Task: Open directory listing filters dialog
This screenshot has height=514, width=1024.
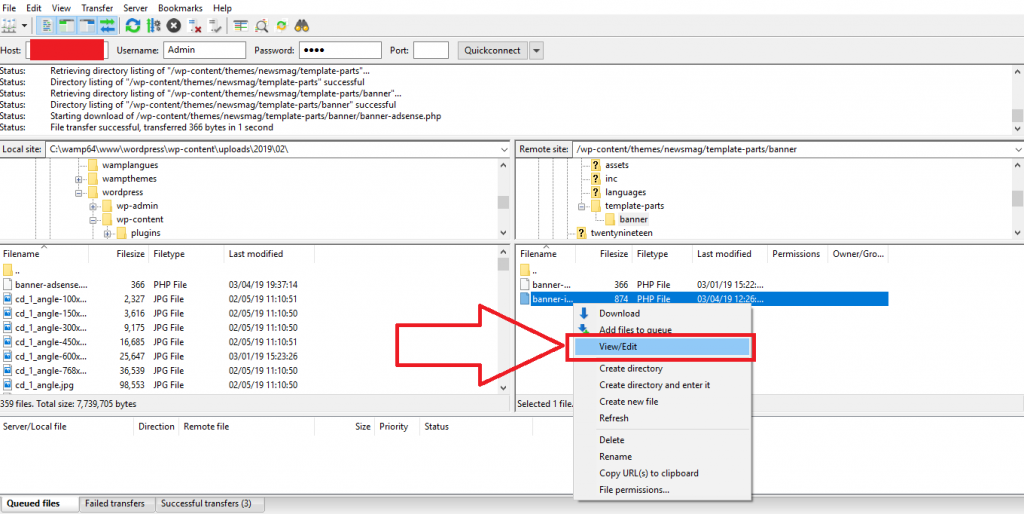Action: [x=241, y=25]
